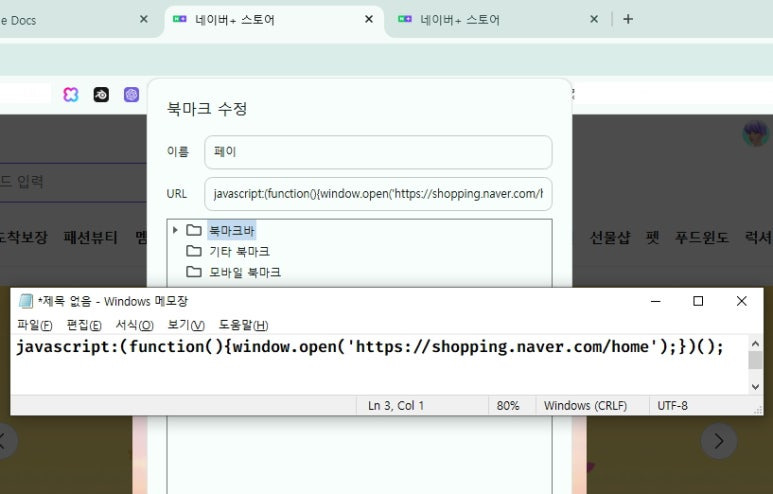Click the bookmark URL input field
Viewport: 773px width, 494px height.
pyautogui.click(x=378, y=194)
